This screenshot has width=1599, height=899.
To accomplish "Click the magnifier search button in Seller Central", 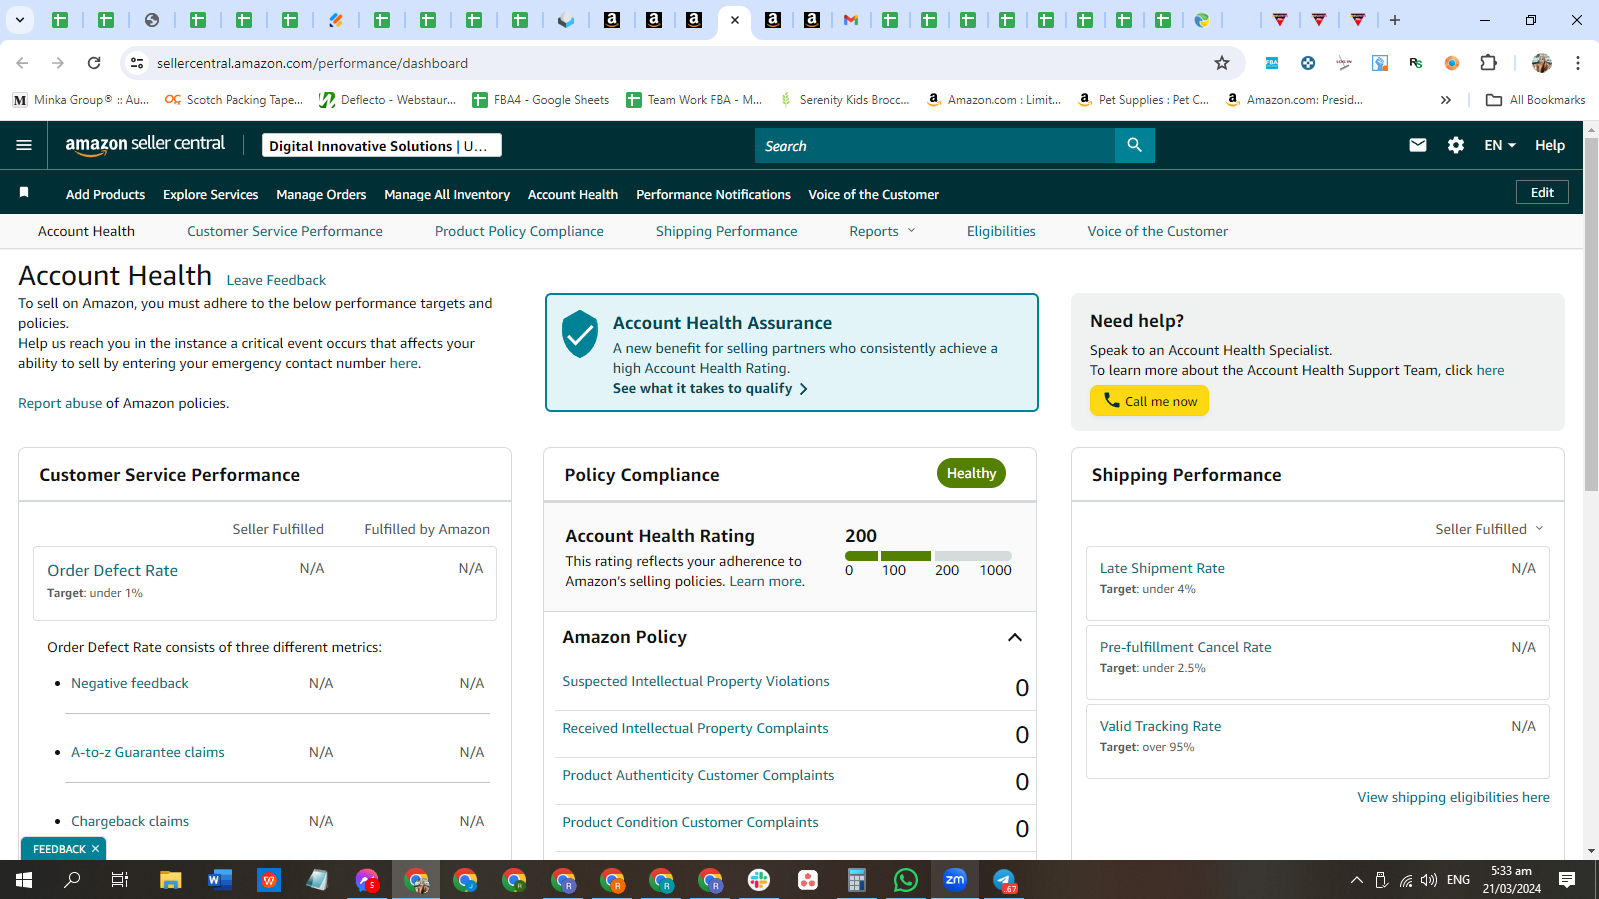I will 1134,145.
